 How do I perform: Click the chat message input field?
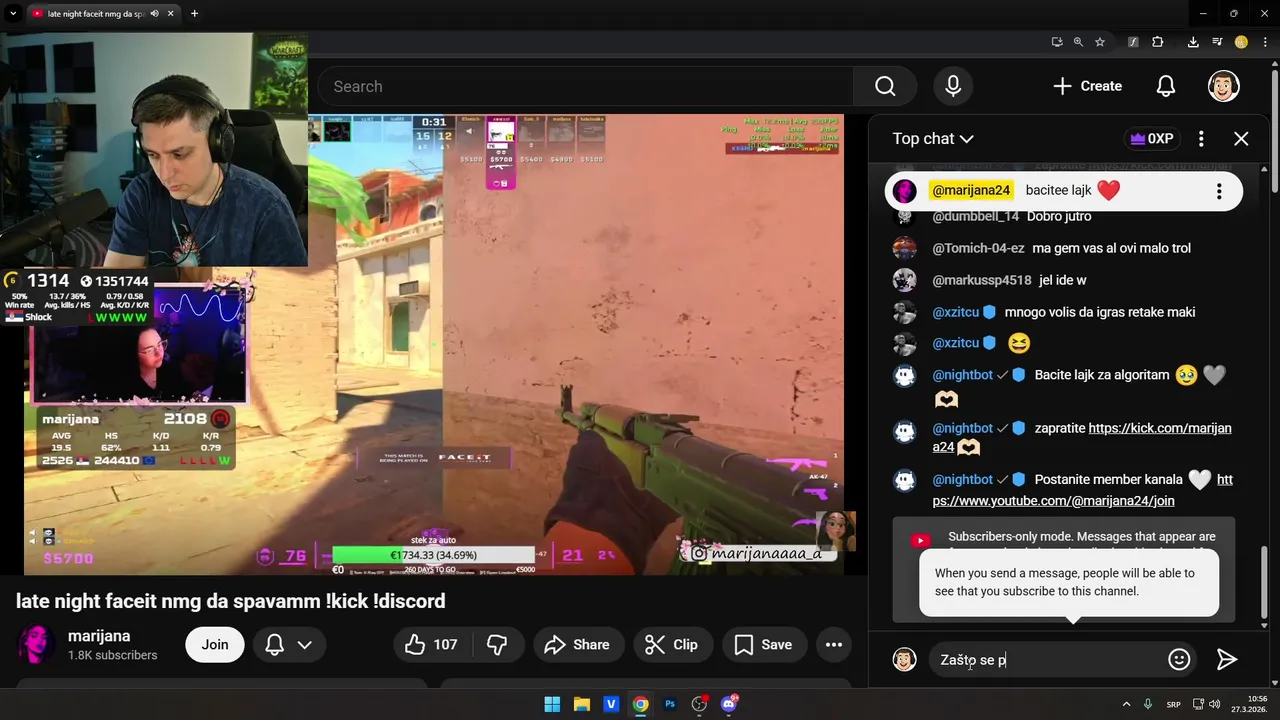point(1047,660)
